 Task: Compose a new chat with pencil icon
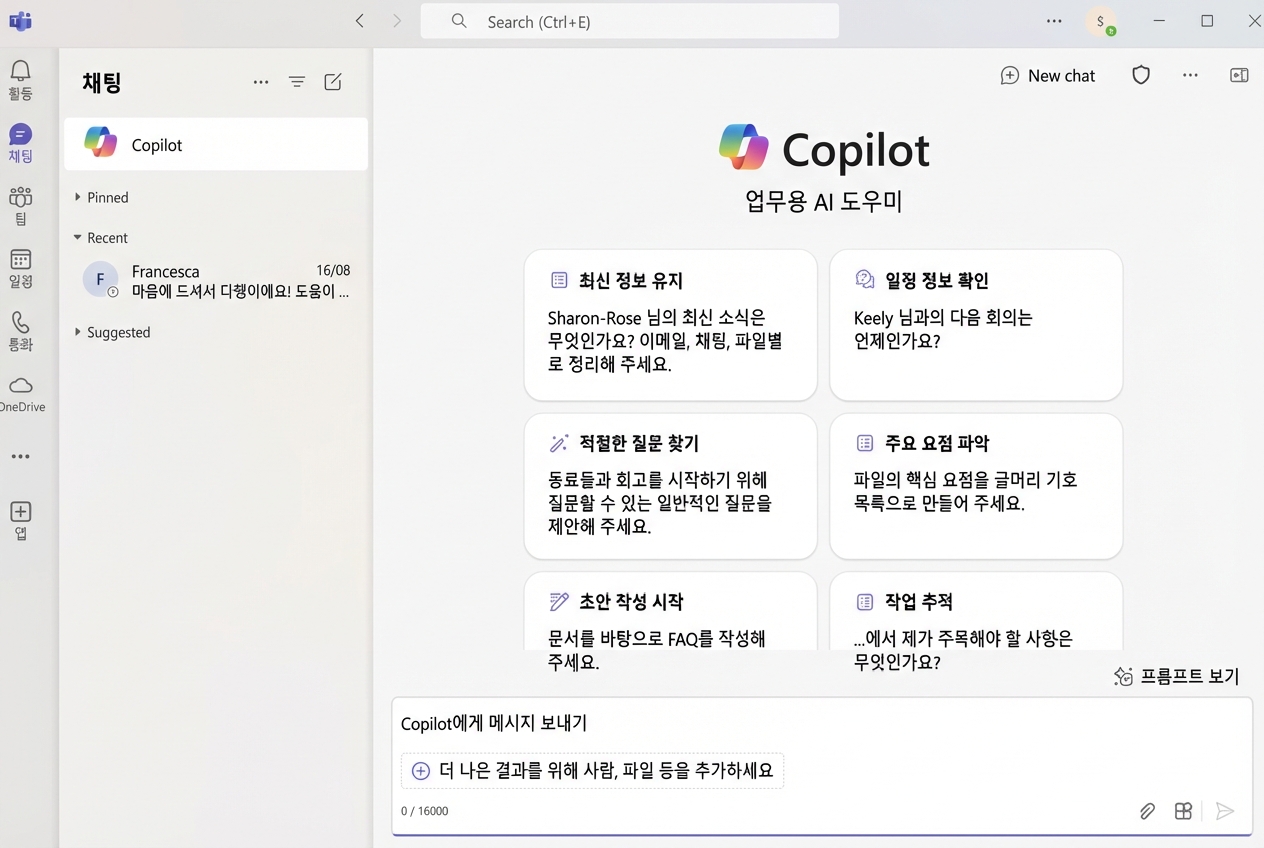[x=333, y=82]
